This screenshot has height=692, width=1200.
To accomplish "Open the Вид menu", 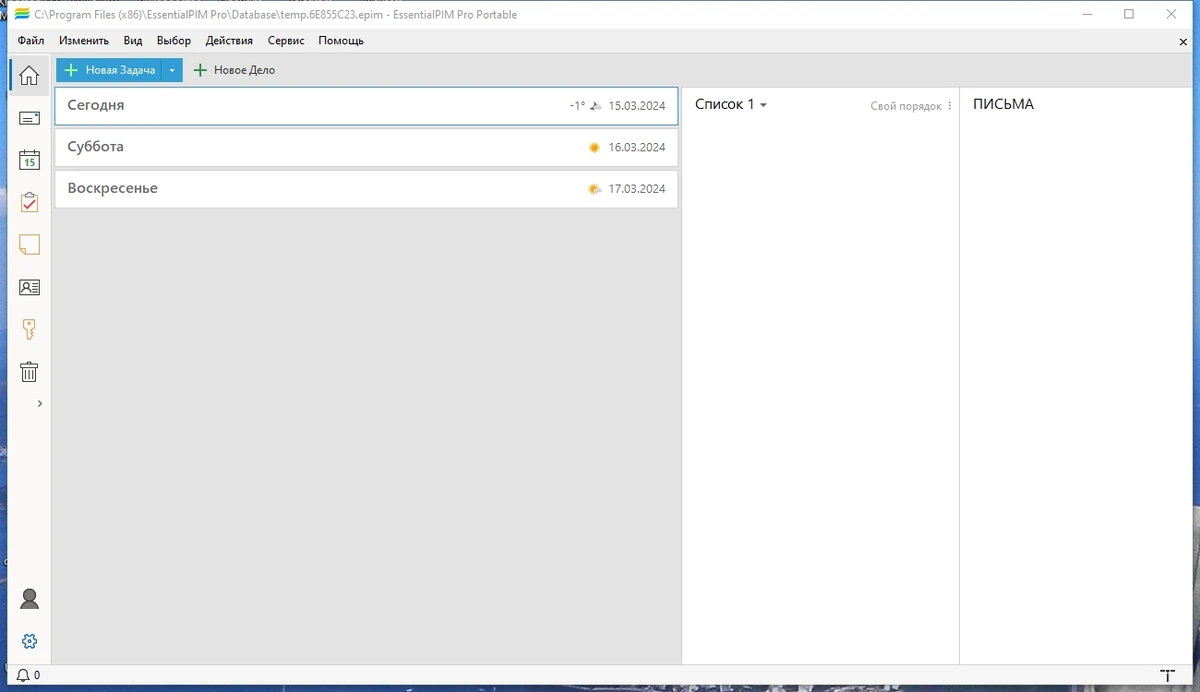I will 133,41.
